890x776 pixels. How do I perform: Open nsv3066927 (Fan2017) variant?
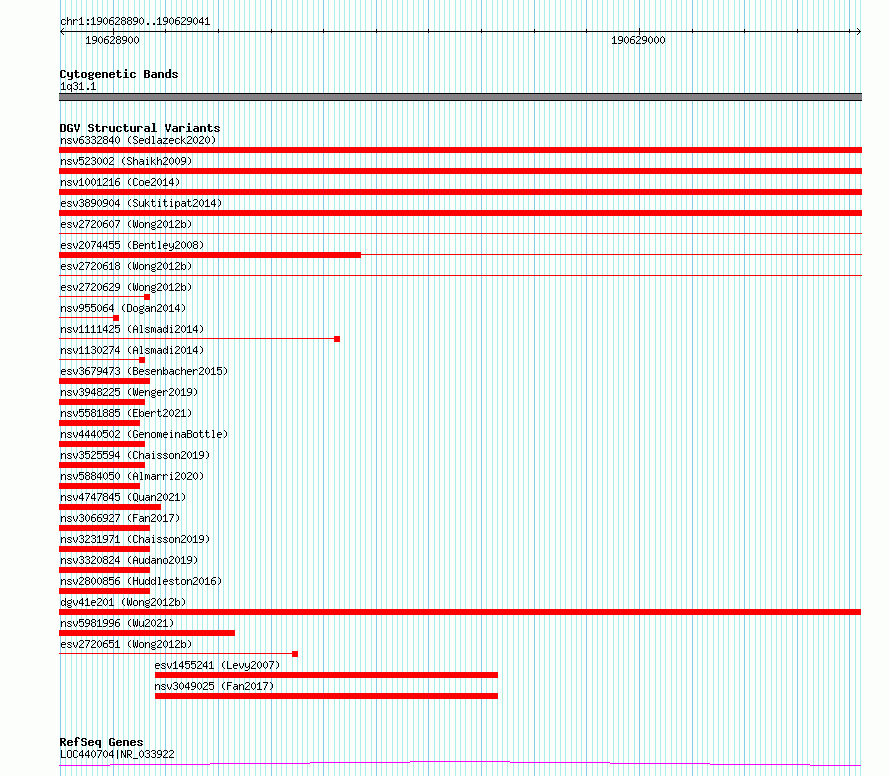coord(120,518)
